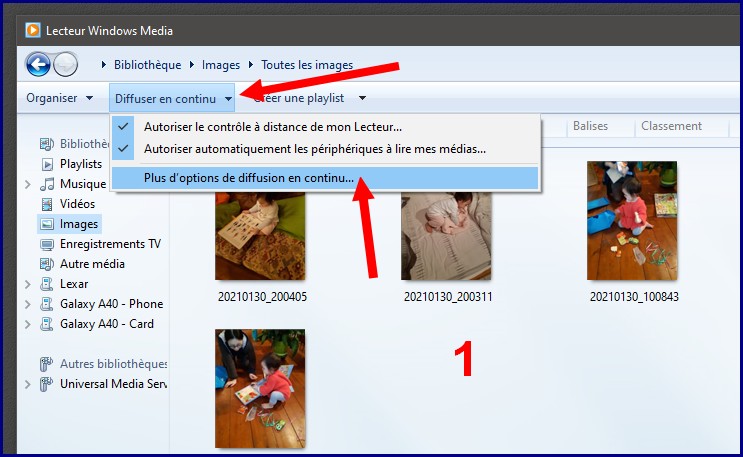Image resolution: width=743 pixels, height=457 pixels.
Task: Go back with the blue arrow button
Action: [38, 64]
